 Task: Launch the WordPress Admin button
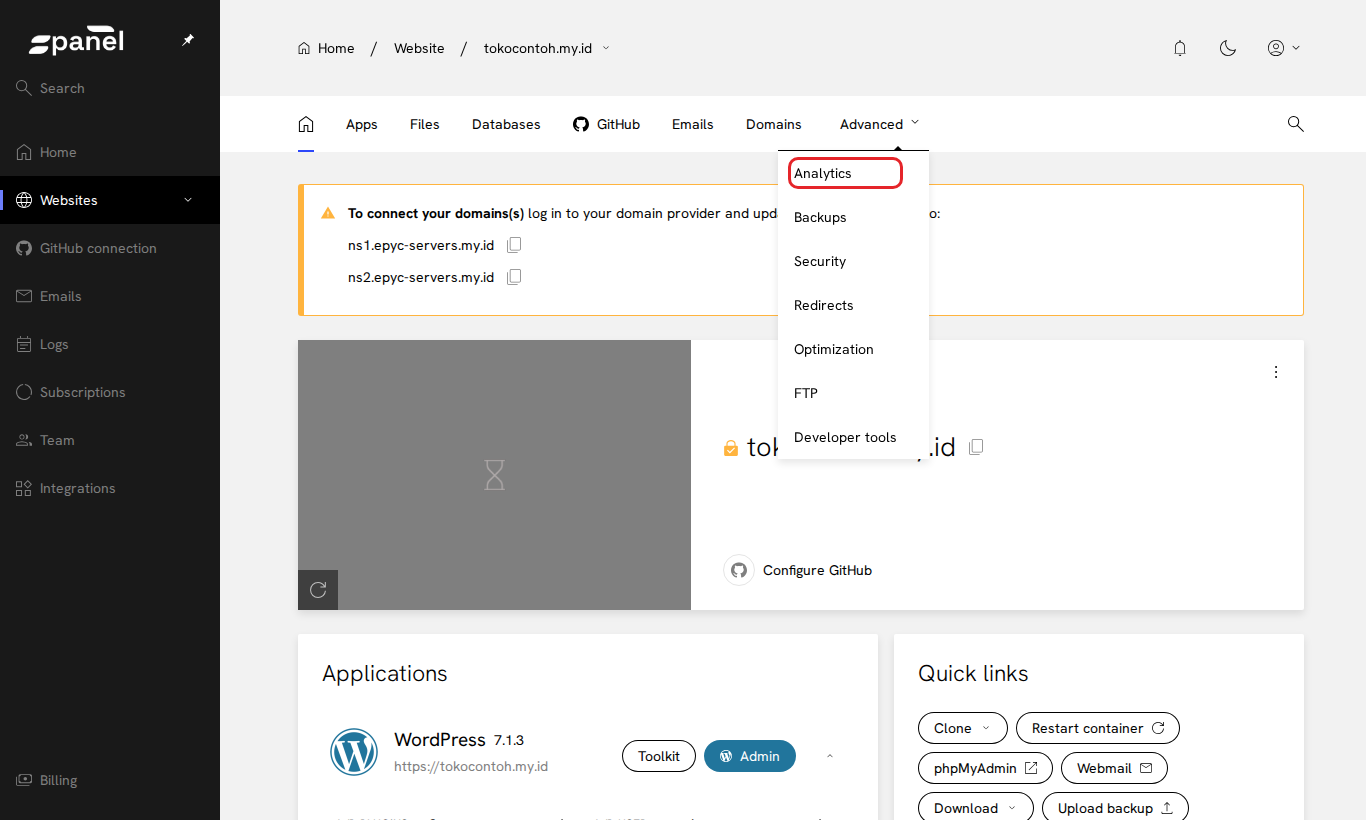coord(750,756)
